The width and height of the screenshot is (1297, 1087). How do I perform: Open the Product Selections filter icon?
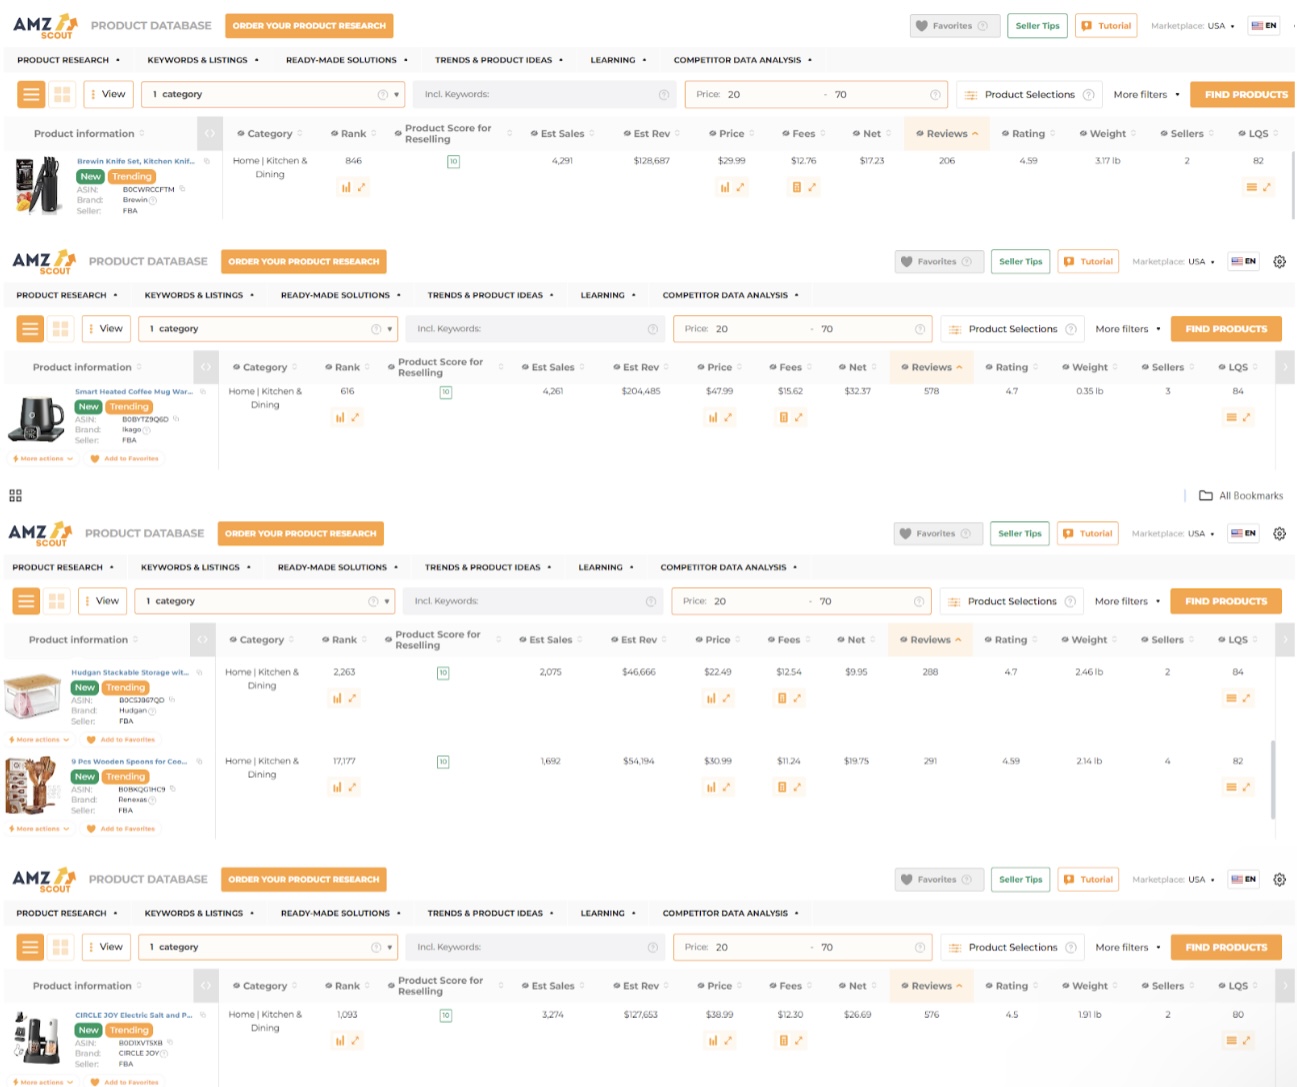pos(970,94)
